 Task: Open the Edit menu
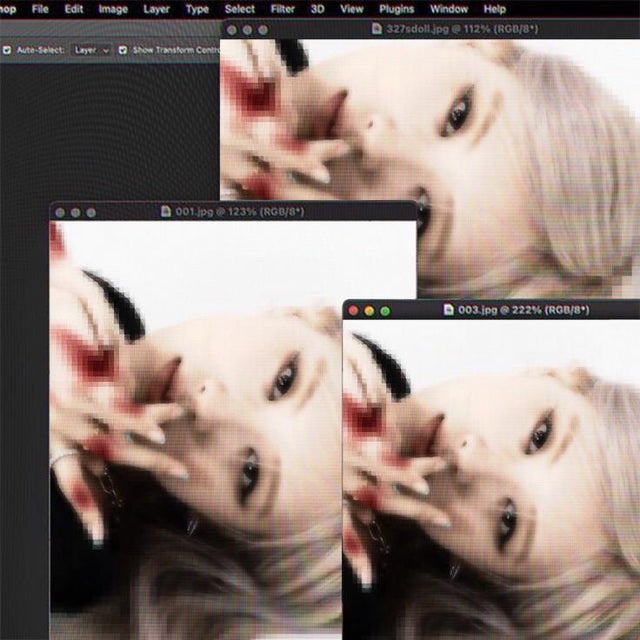click(74, 9)
